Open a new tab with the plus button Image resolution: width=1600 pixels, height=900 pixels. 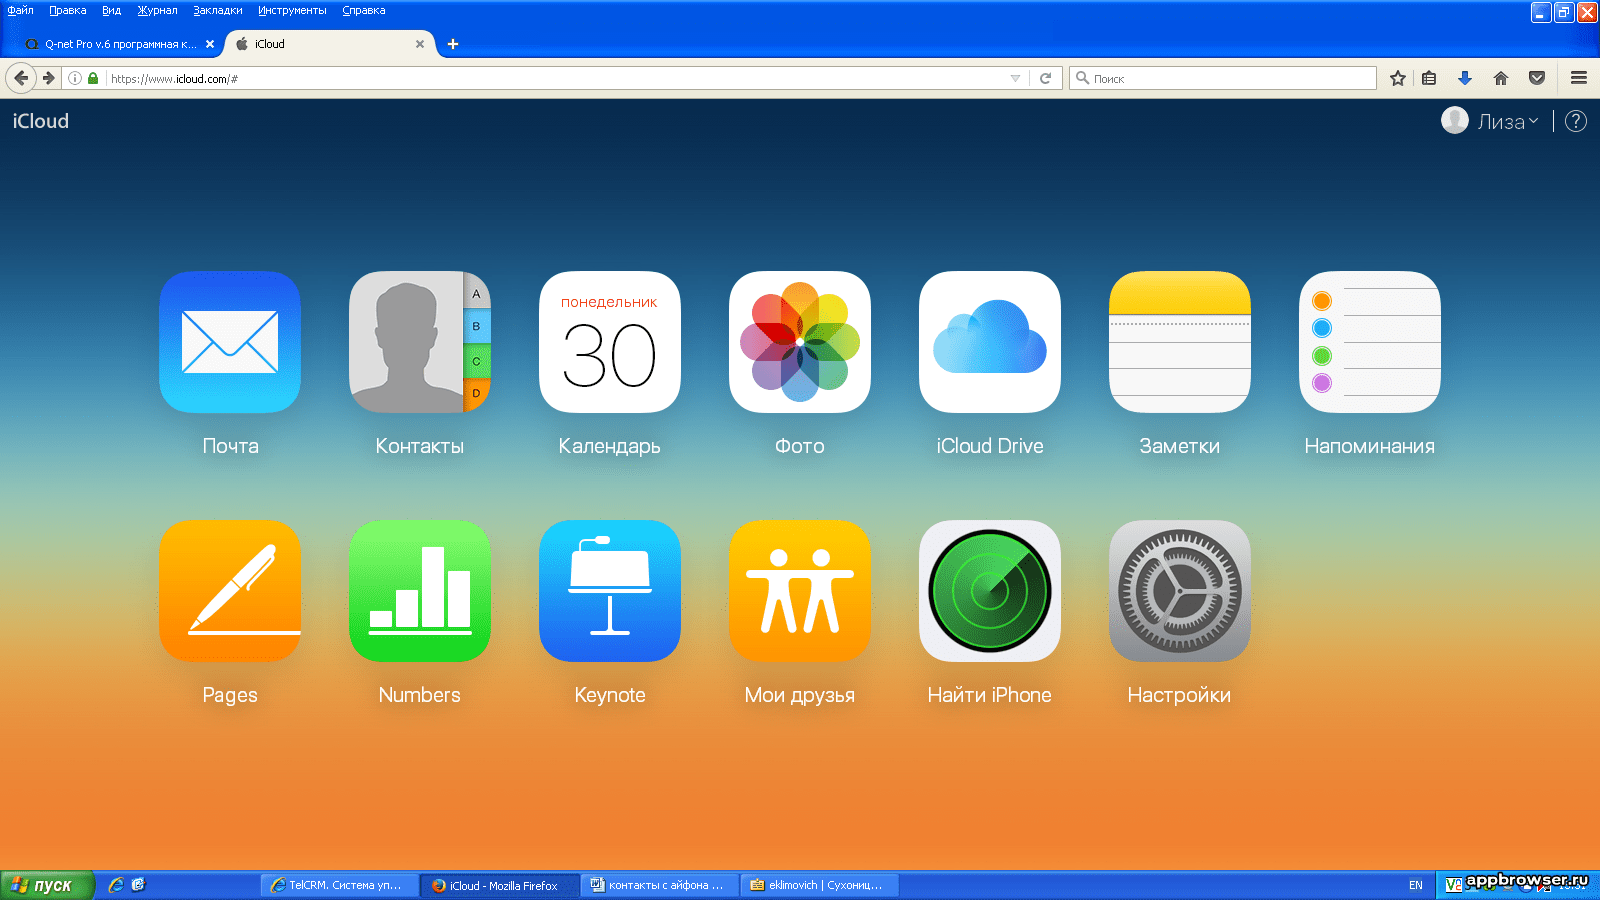click(453, 44)
